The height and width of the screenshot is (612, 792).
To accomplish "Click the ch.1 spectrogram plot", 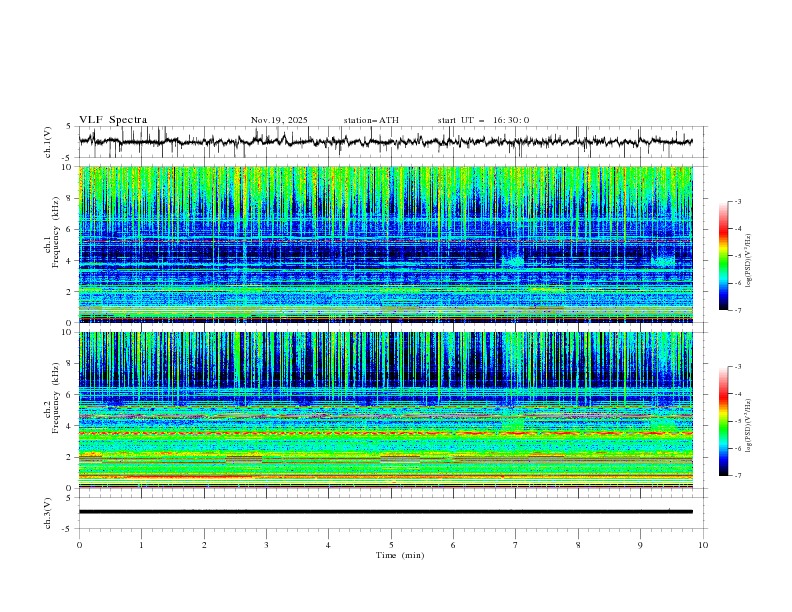I will (x=386, y=244).
